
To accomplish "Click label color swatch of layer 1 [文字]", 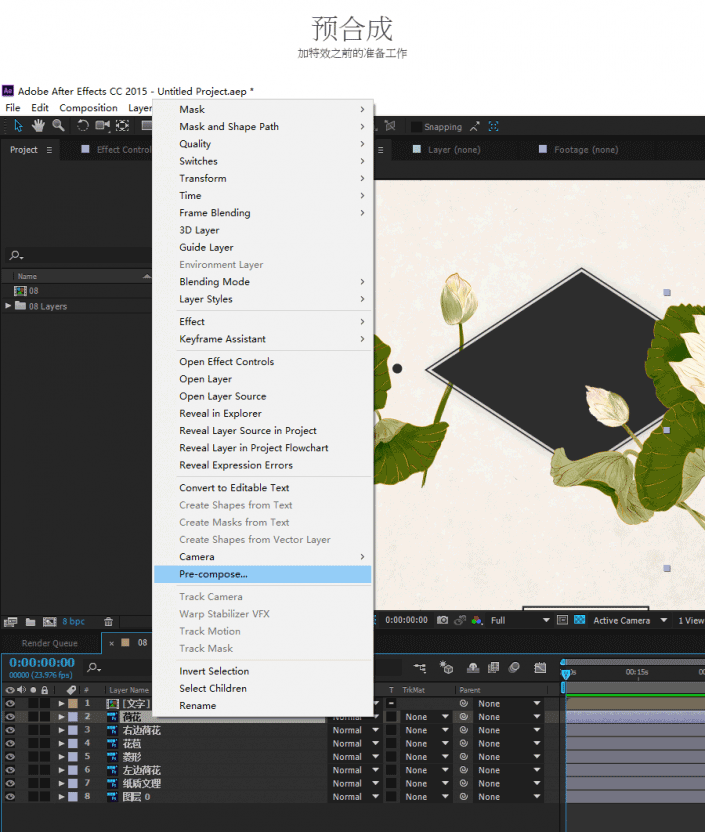I will [73, 704].
